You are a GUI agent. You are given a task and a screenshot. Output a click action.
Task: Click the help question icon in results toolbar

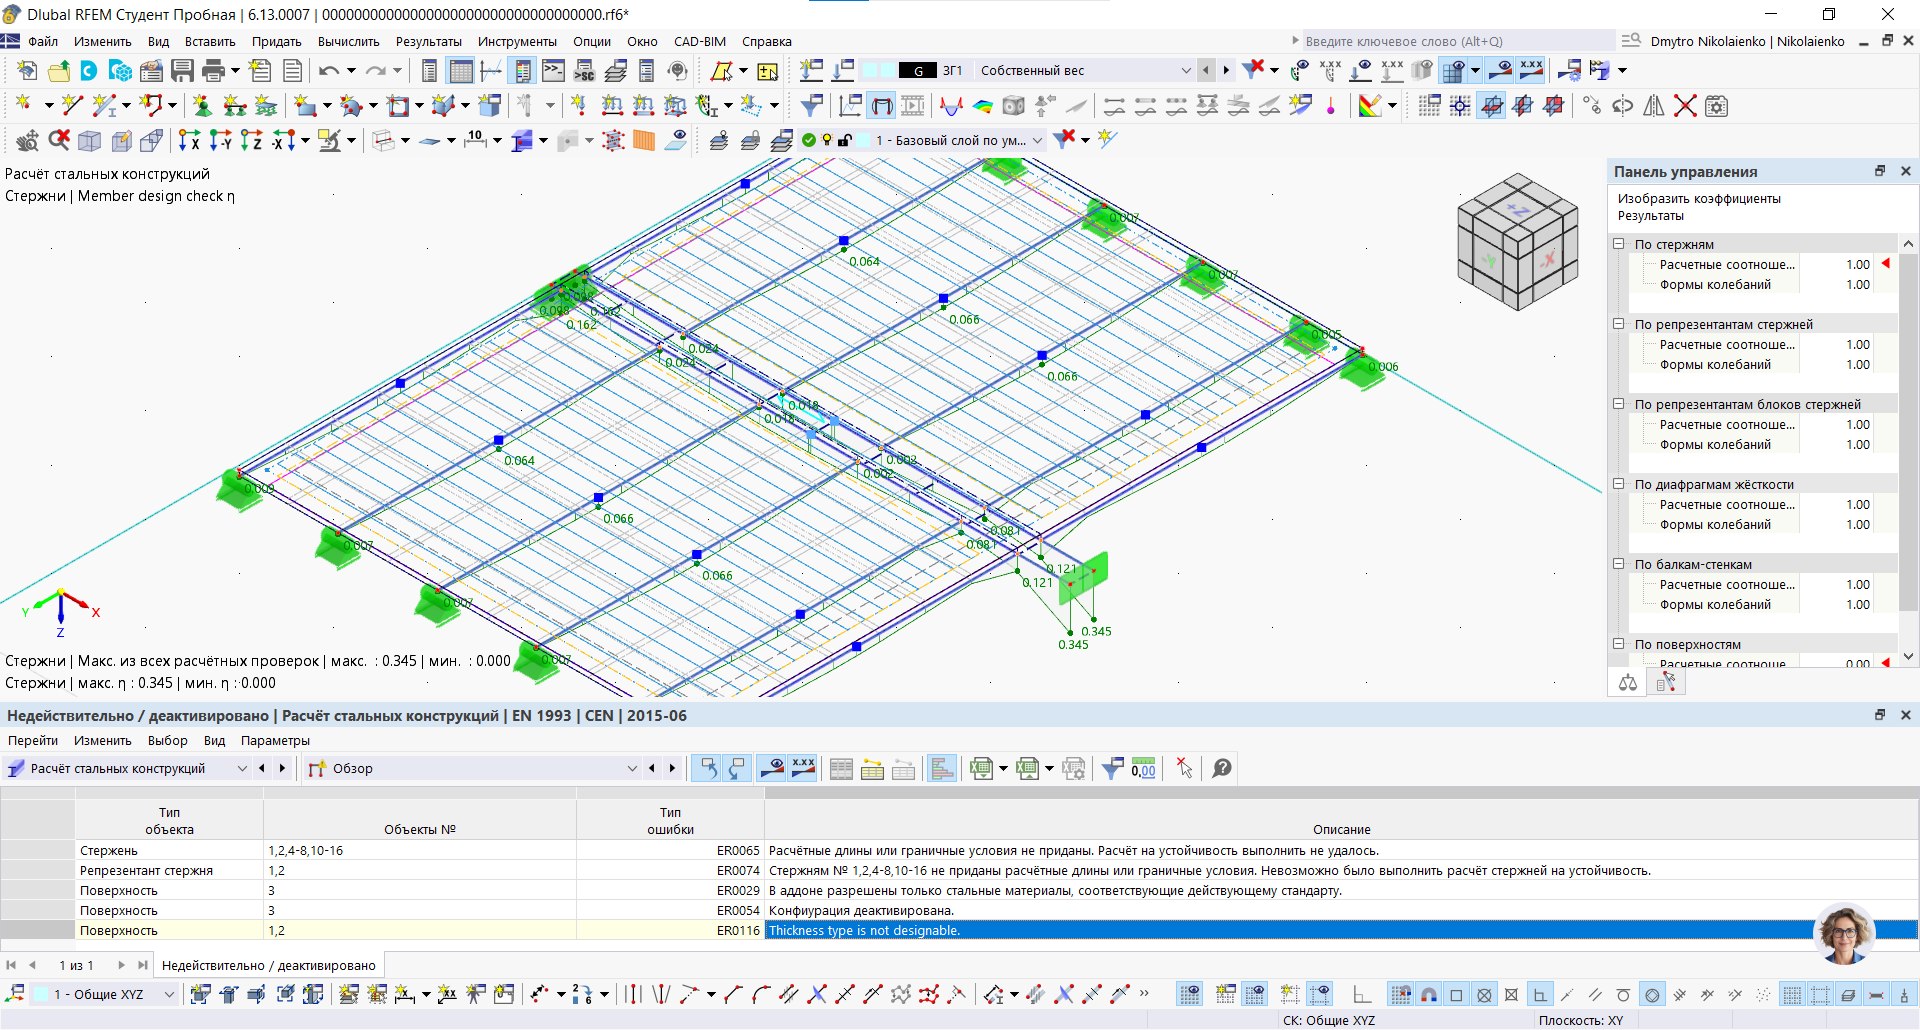click(1221, 769)
